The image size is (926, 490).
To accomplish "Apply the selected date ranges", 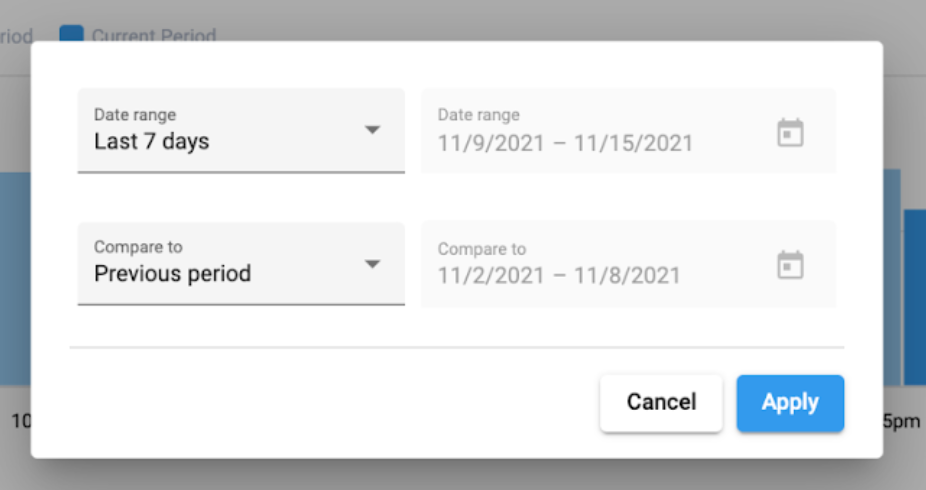I will pyautogui.click(x=790, y=403).
